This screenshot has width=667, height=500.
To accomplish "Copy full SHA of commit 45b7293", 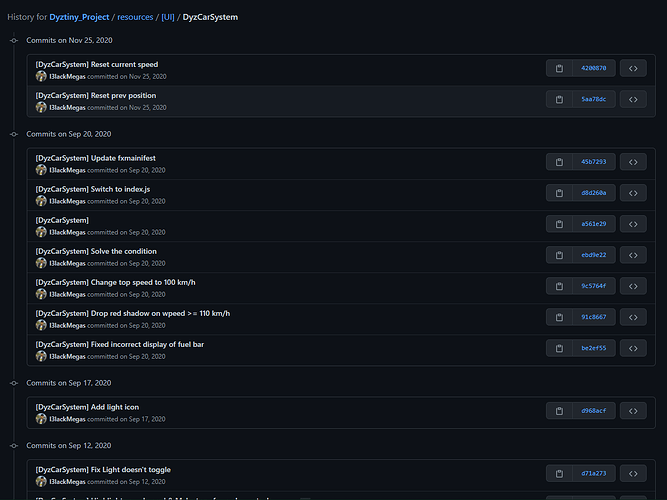I will [559, 162].
